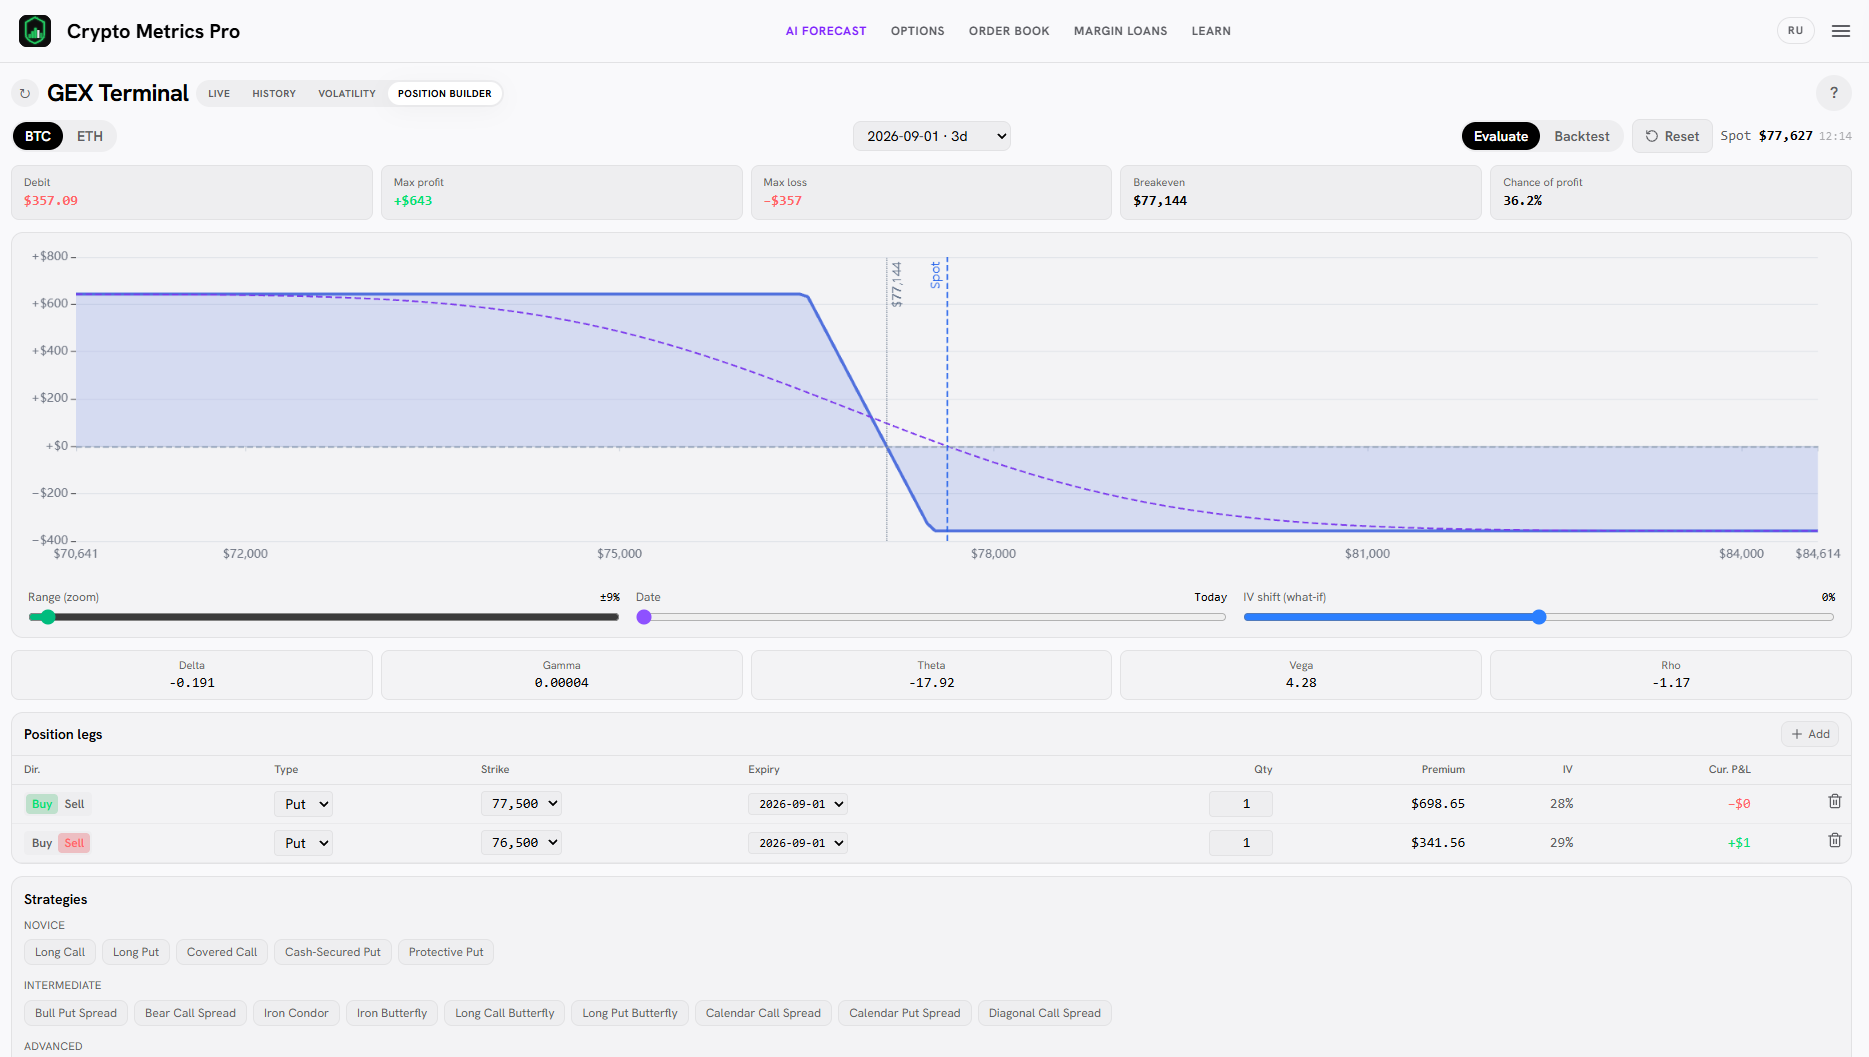Screen dimensions: 1869x1057
Task: Apply the Bear Call Spread strategy
Action: click(x=190, y=1013)
